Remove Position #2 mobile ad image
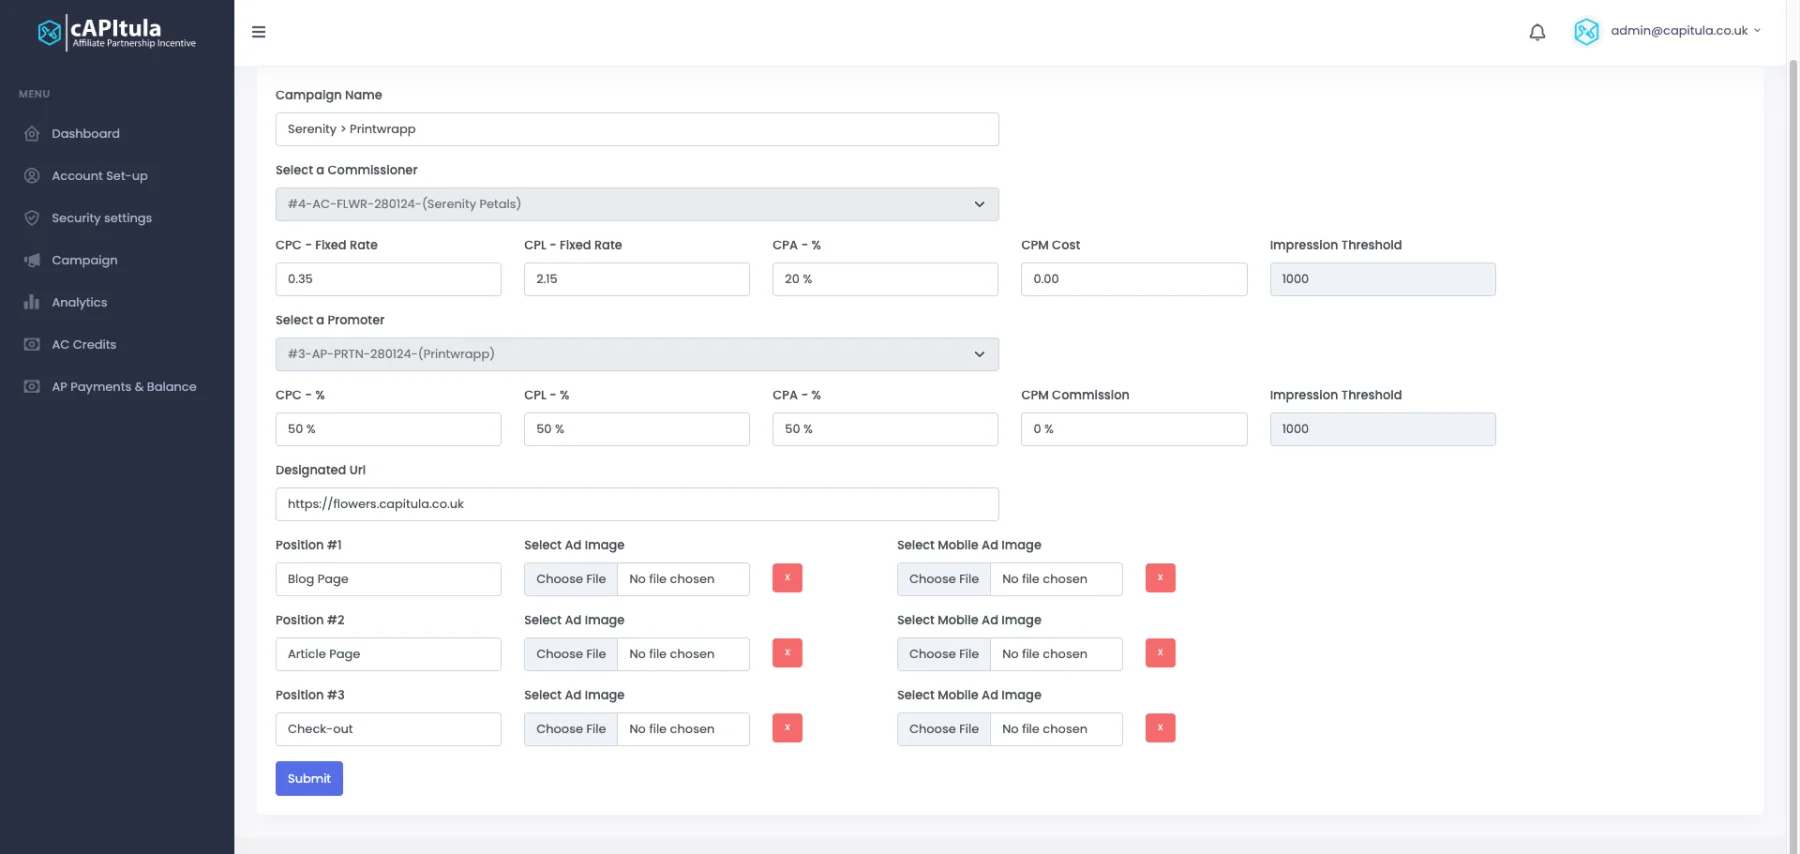1800x854 pixels. (1160, 653)
